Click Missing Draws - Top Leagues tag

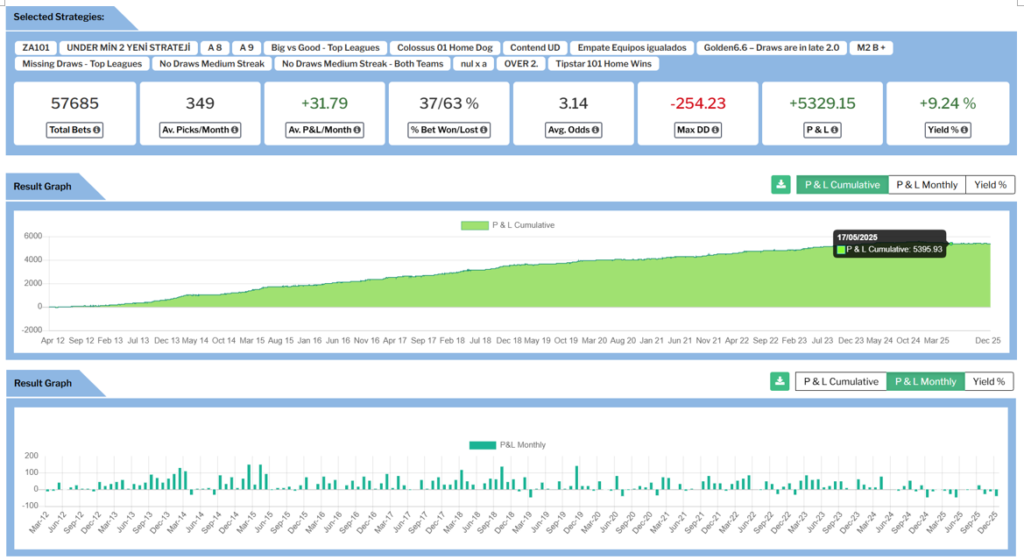(x=81, y=64)
